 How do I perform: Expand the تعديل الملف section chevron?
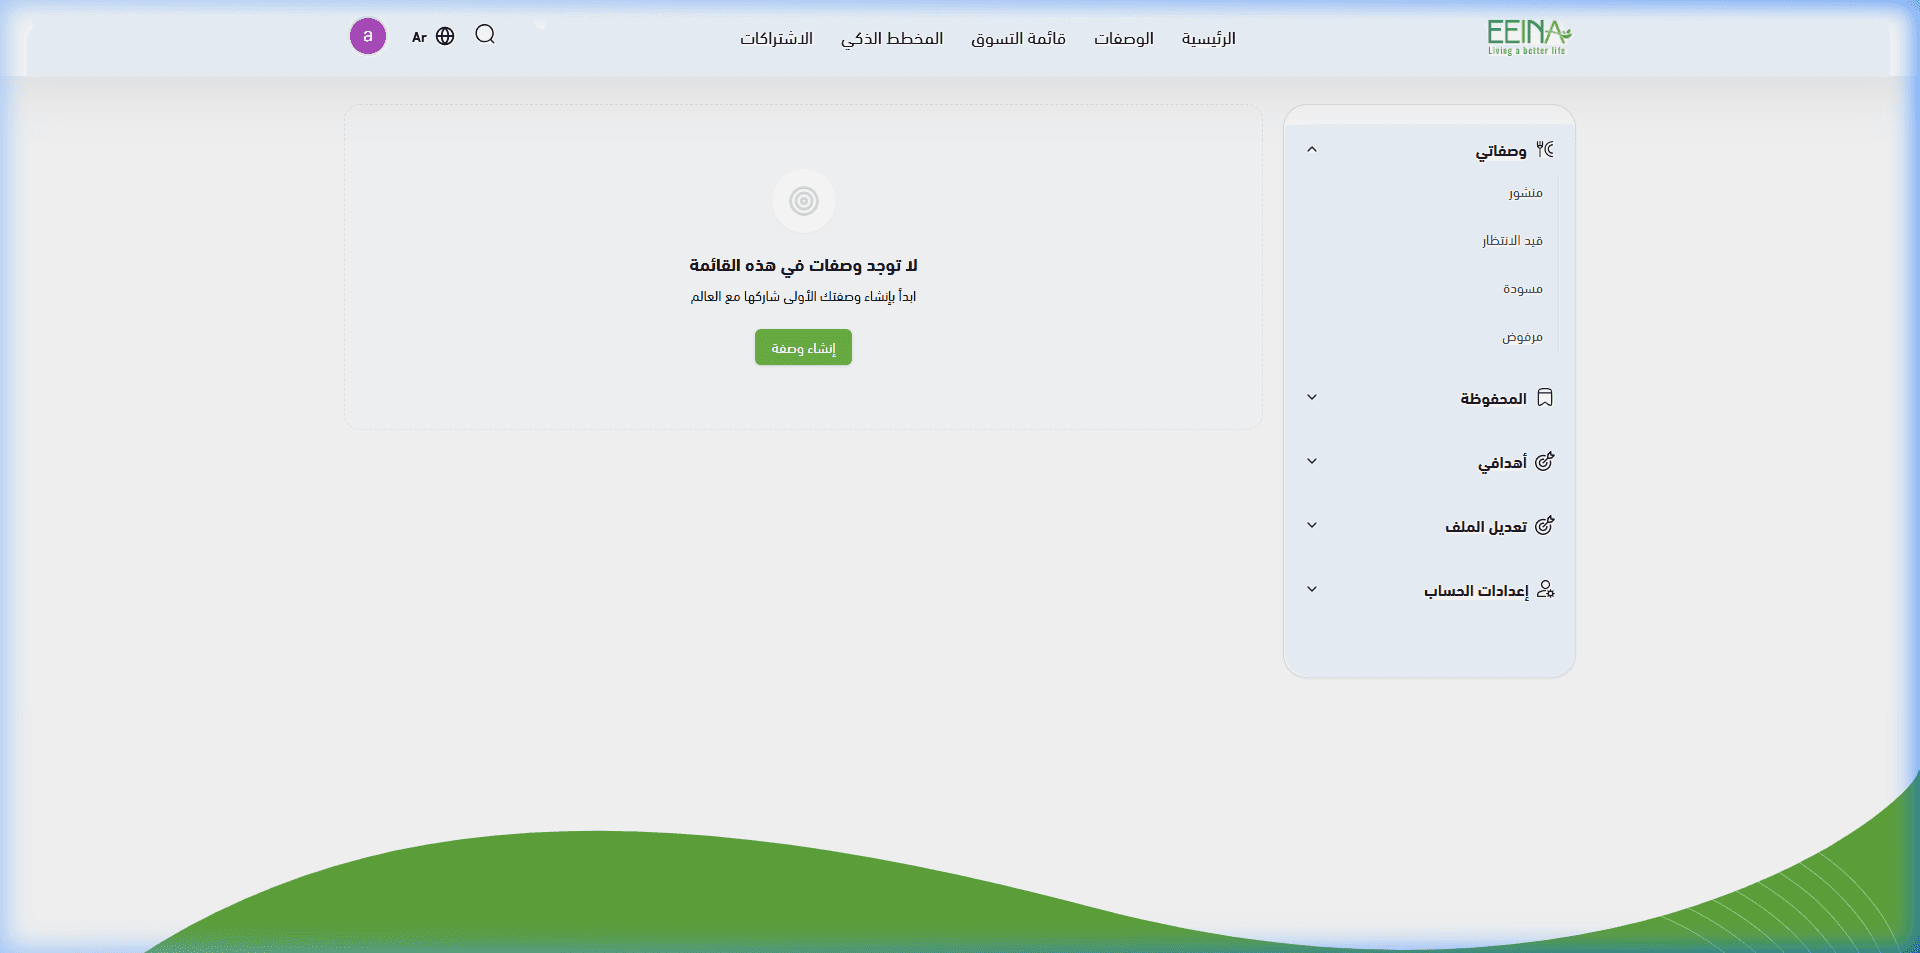(1312, 526)
